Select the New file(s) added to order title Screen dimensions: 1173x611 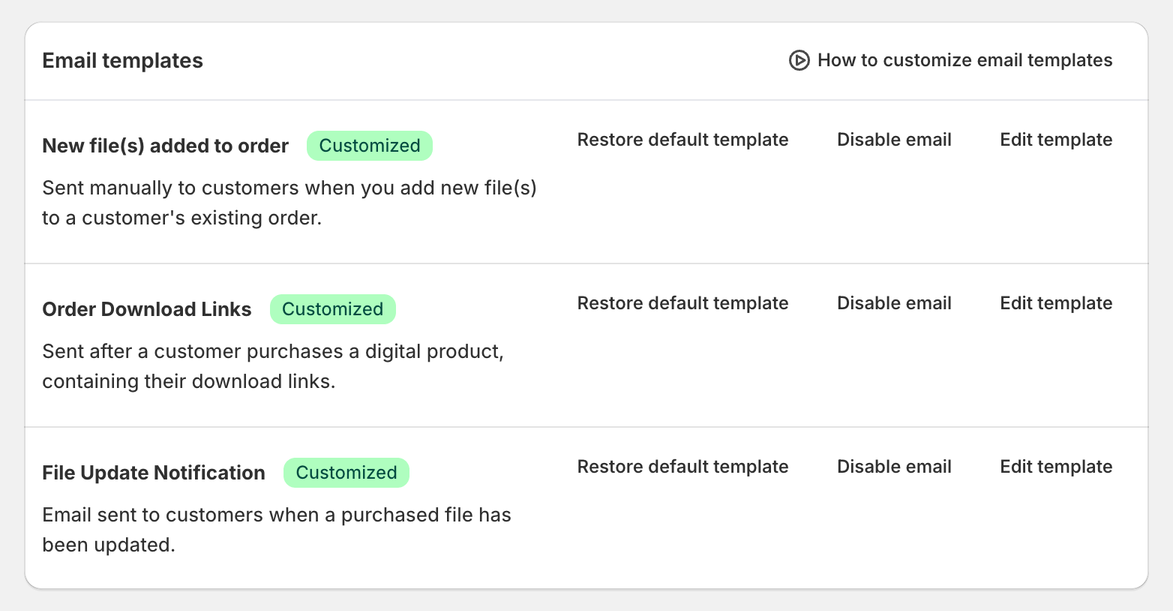(x=165, y=146)
